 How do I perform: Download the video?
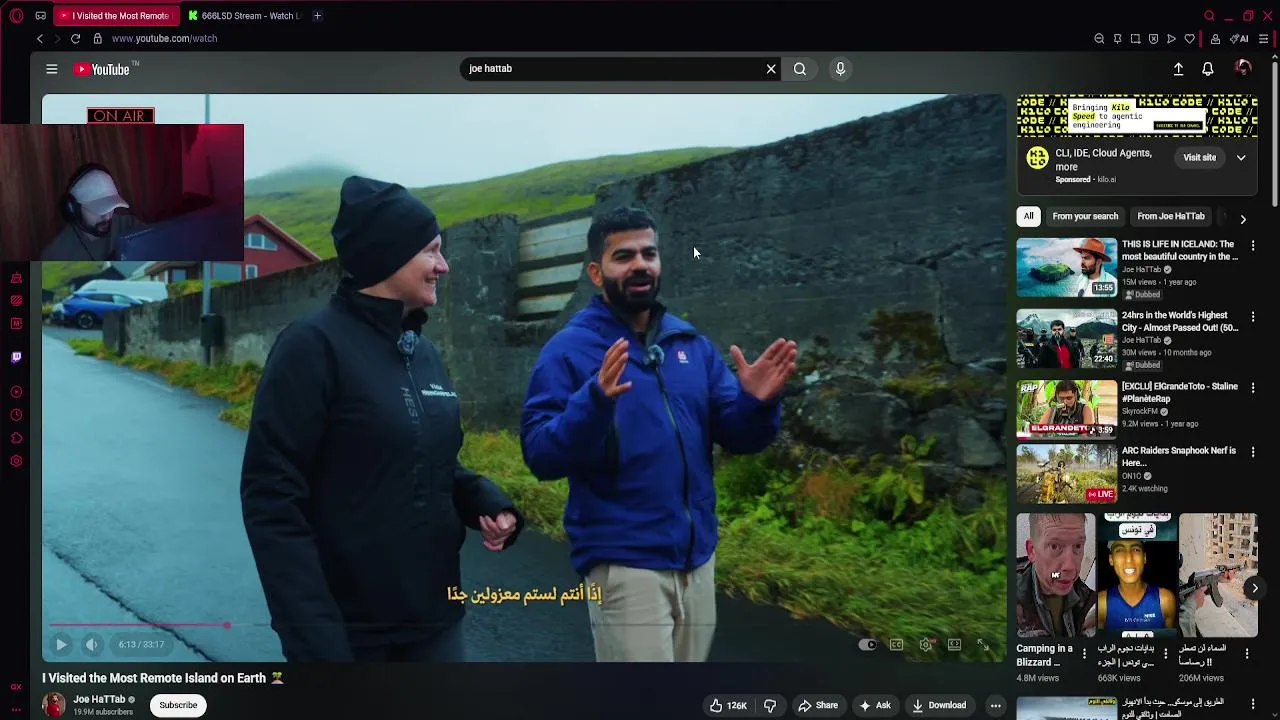click(x=939, y=706)
